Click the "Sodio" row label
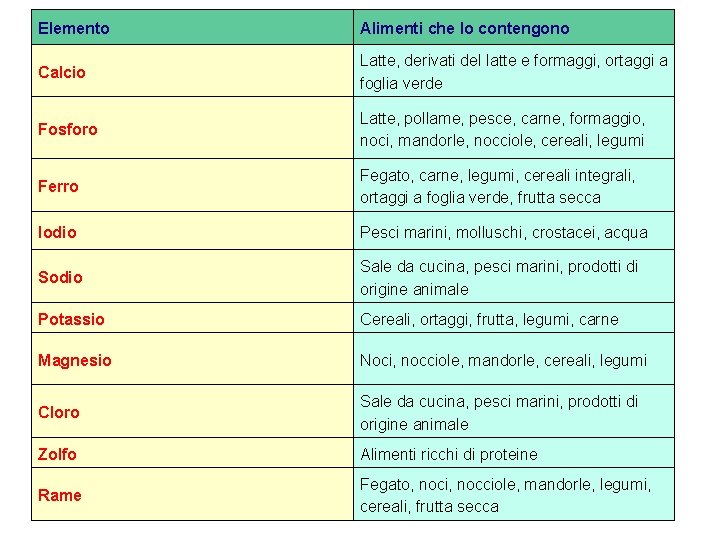Image resolution: width=720 pixels, height=540 pixels. click(x=60, y=277)
